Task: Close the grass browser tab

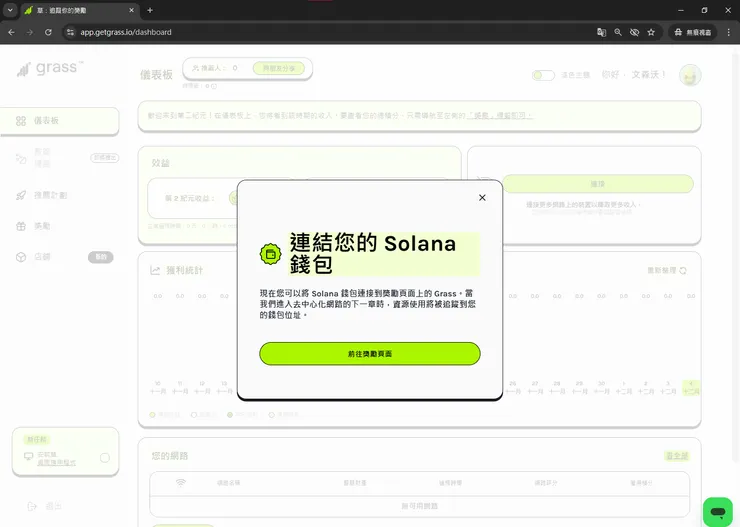Action: click(x=131, y=10)
